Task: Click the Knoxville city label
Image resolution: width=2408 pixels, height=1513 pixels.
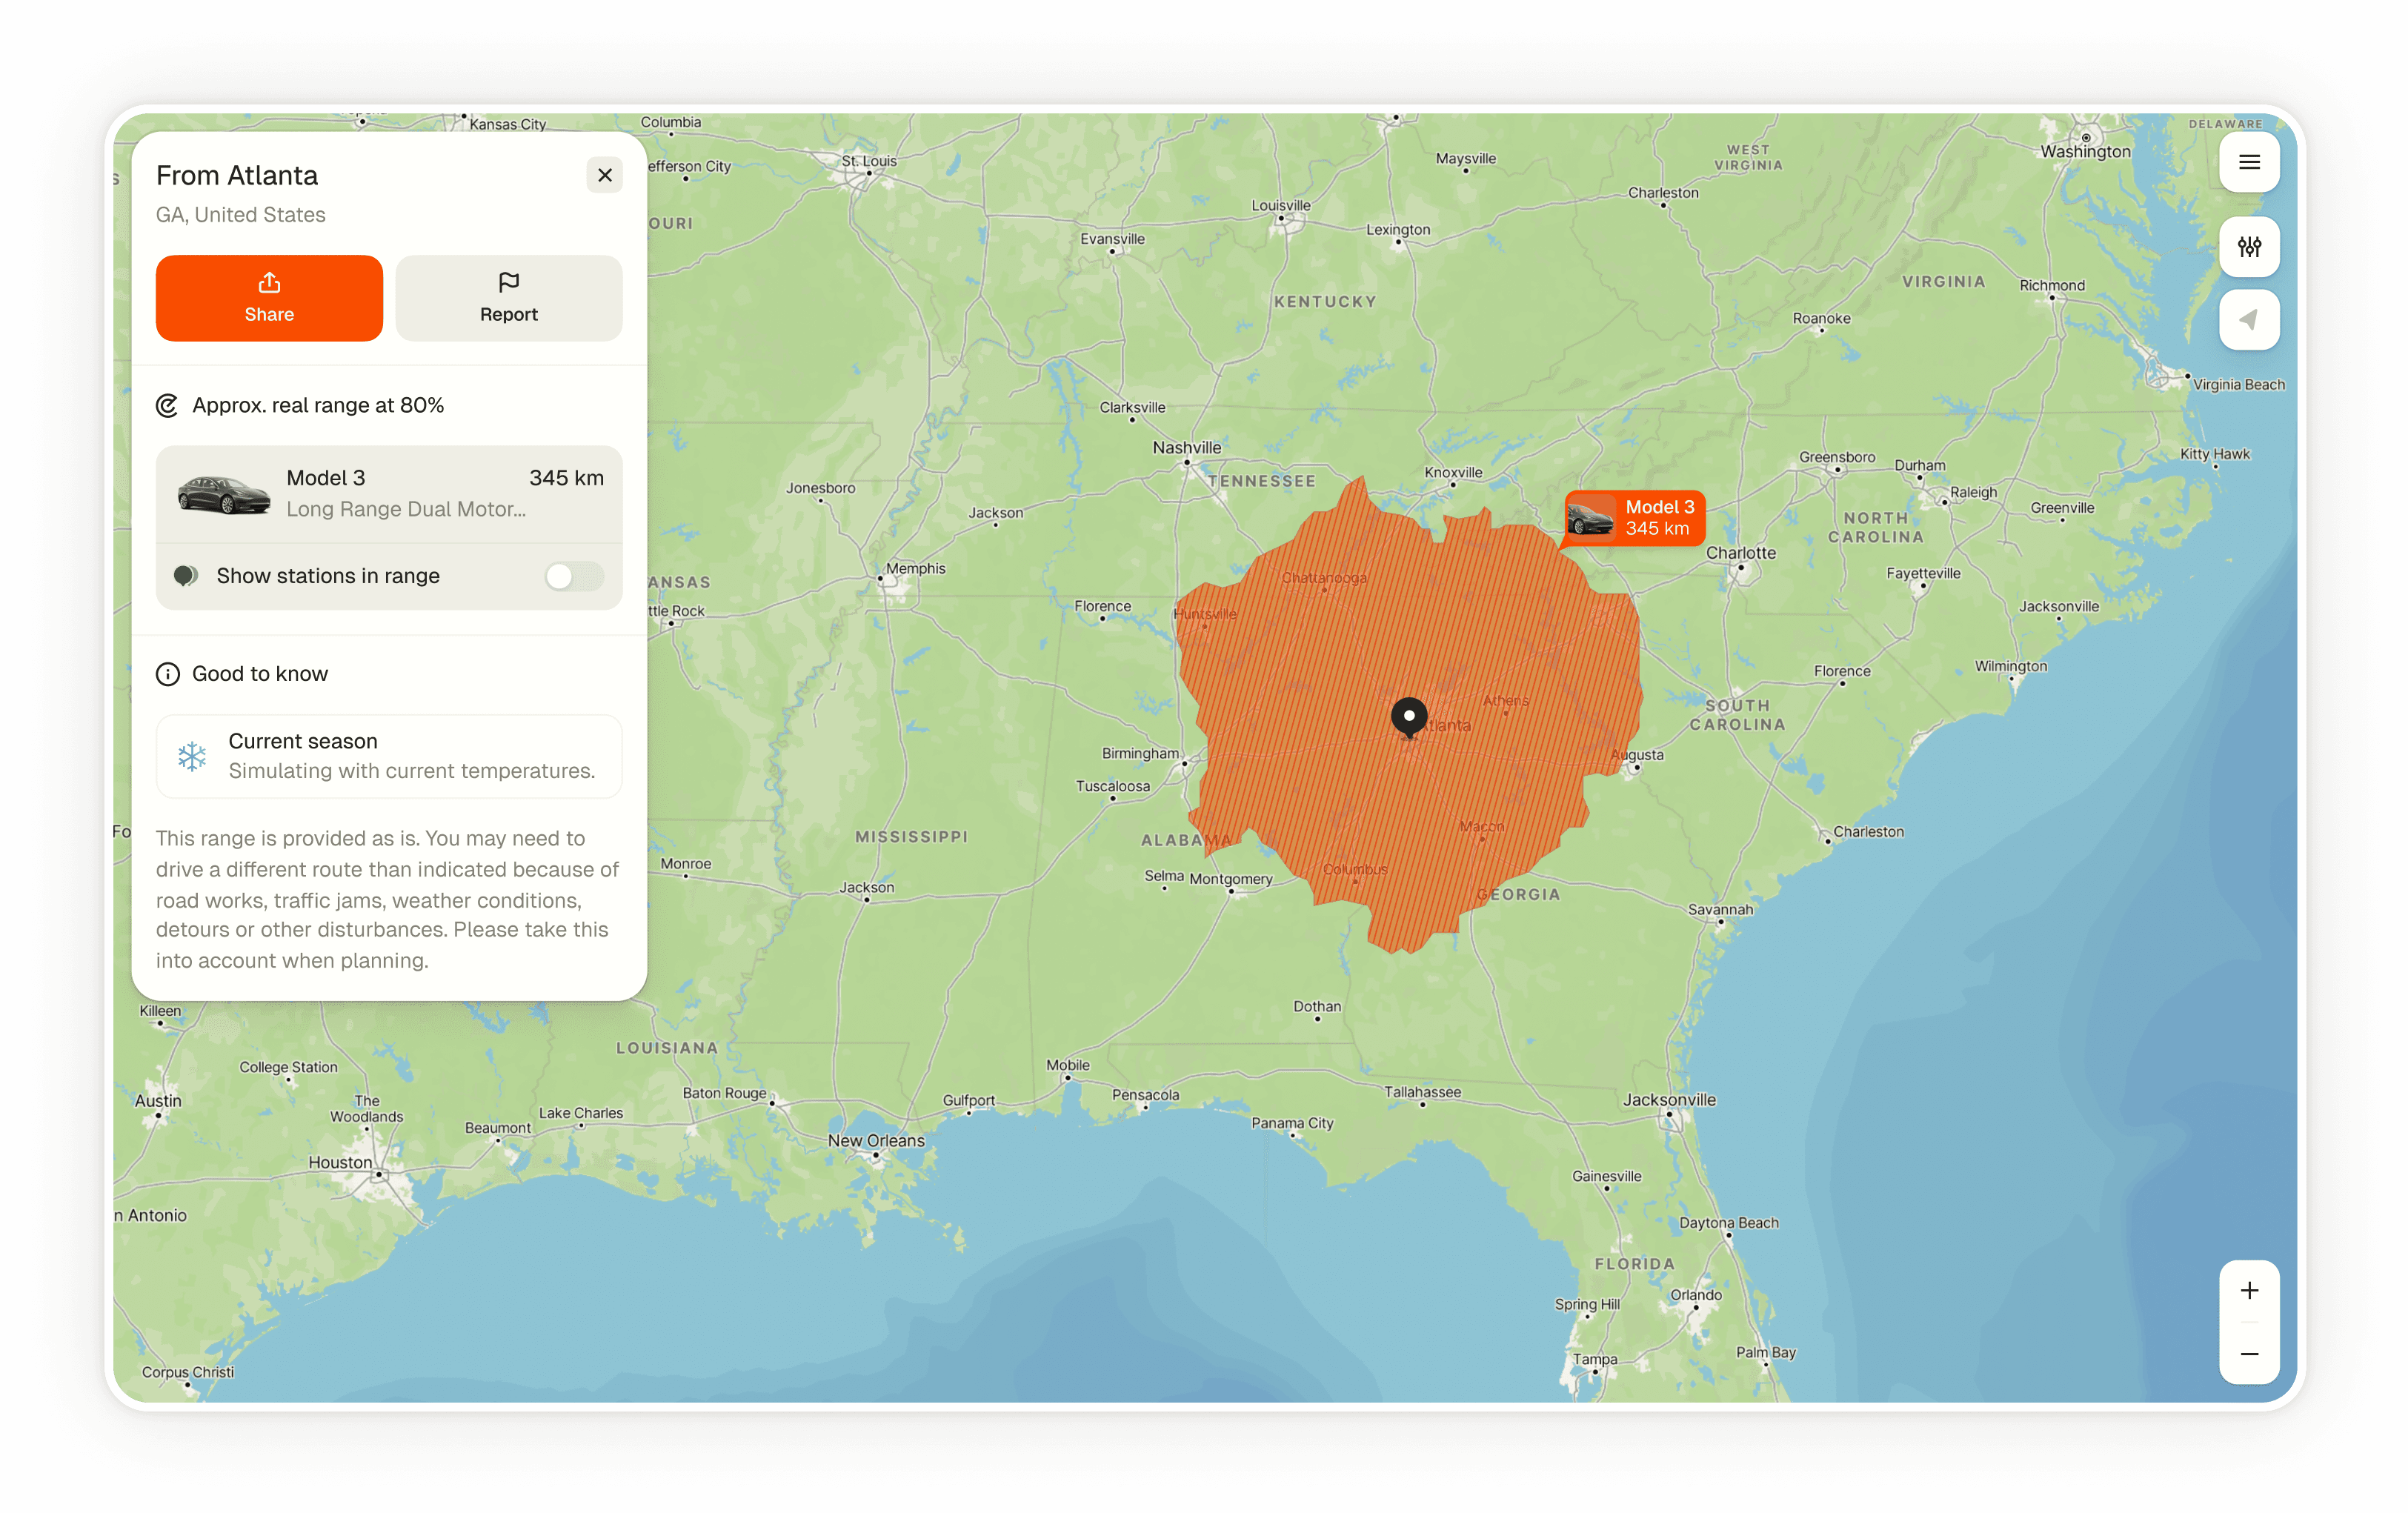Action: (x=1453, y=473)
